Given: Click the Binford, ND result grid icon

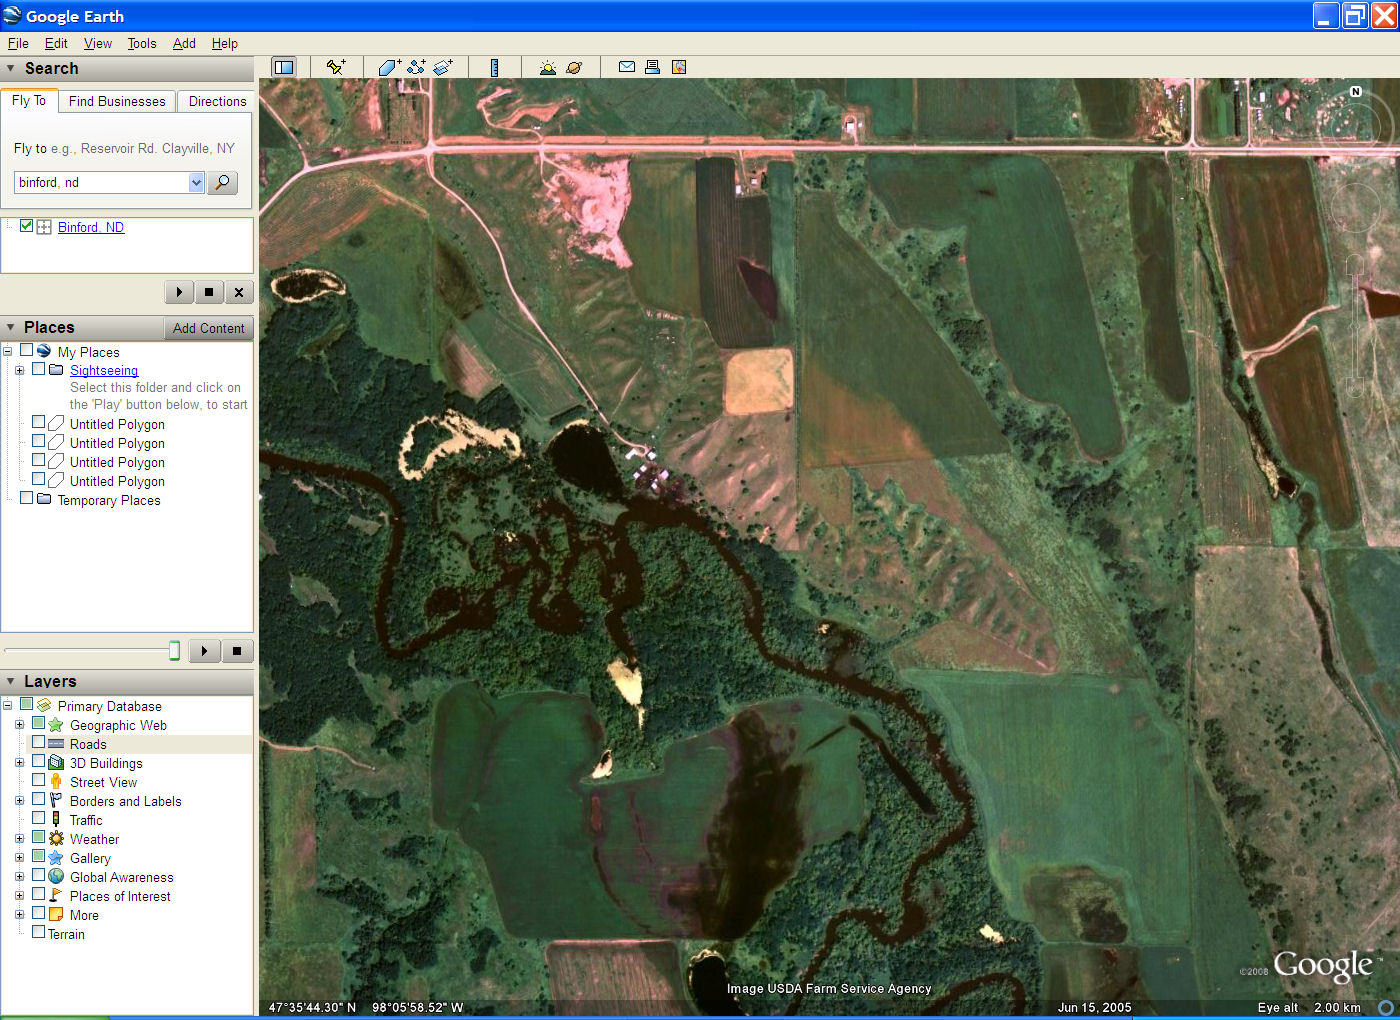Looking at the screenshot, I should point(44,227).
